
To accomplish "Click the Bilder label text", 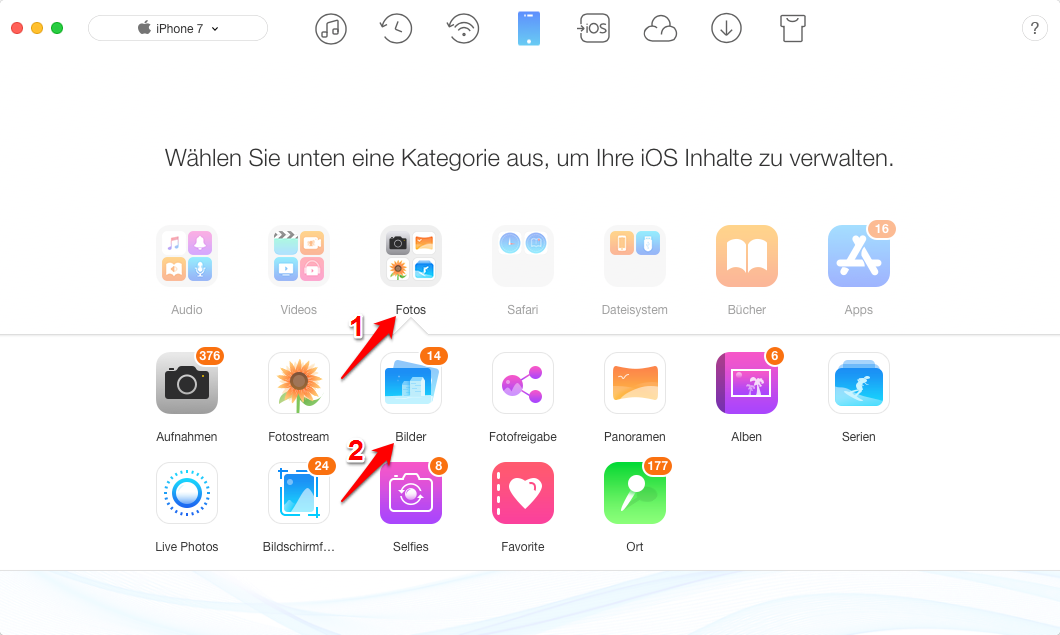I will (411, 437).
